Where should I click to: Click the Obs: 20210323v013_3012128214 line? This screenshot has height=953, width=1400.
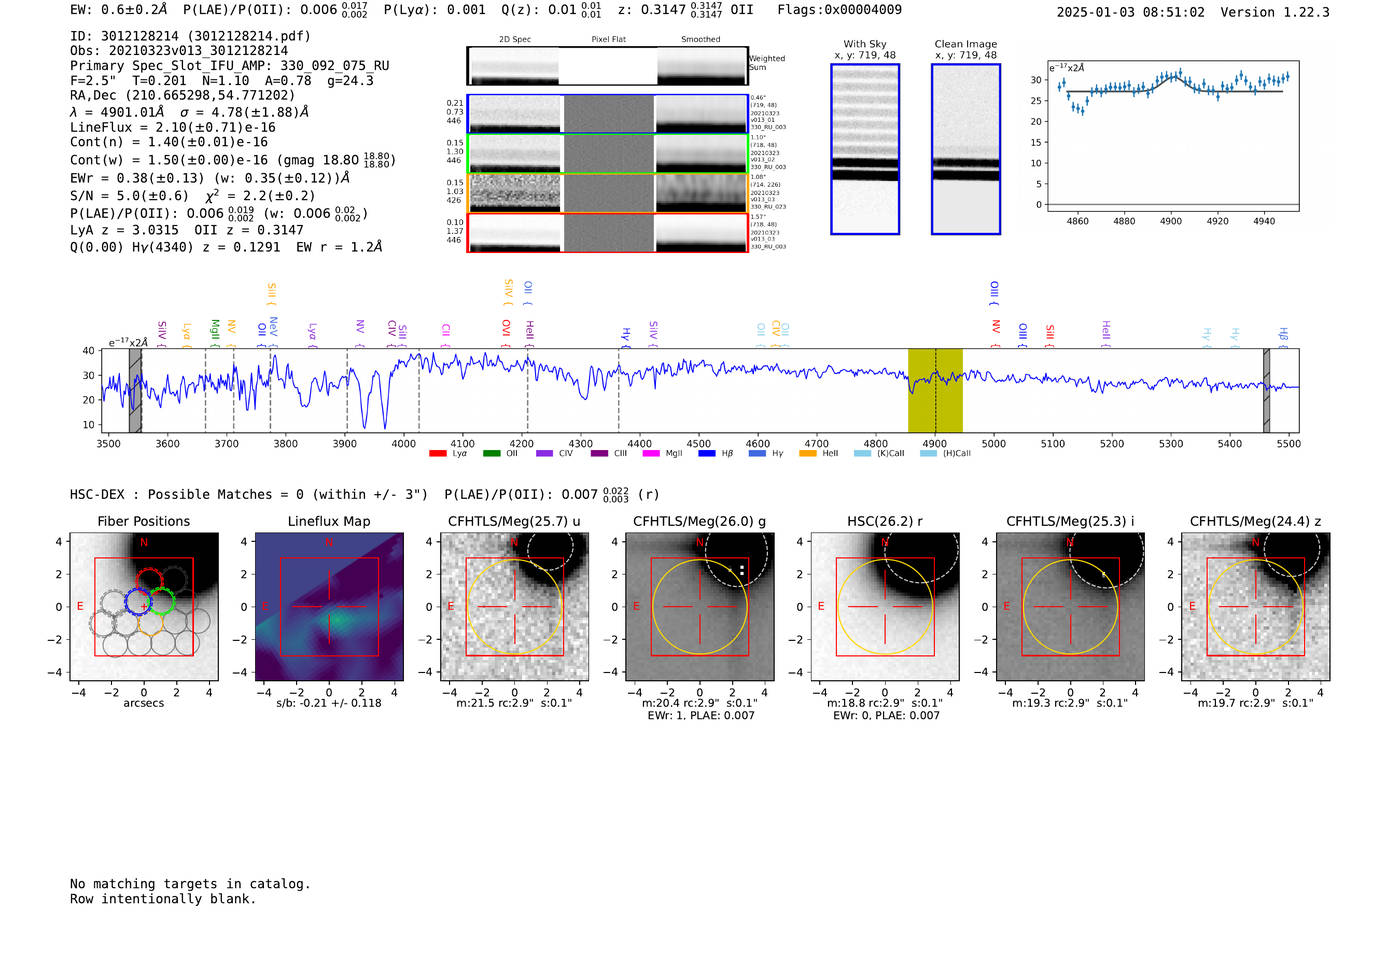[x=179, y=51]
